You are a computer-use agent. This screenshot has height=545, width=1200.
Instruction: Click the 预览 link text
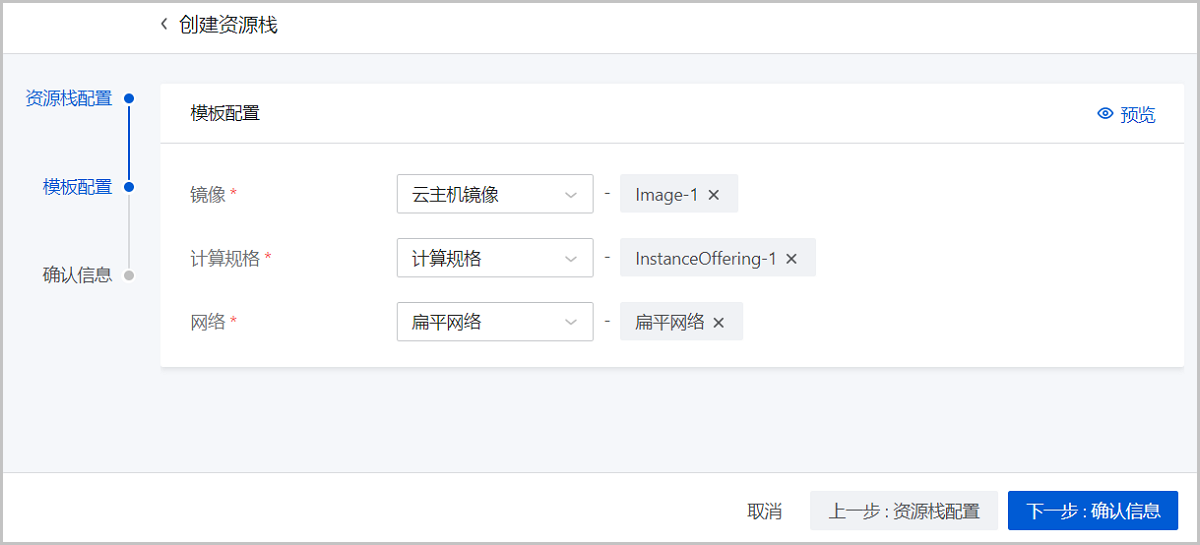coord(1137,115)
